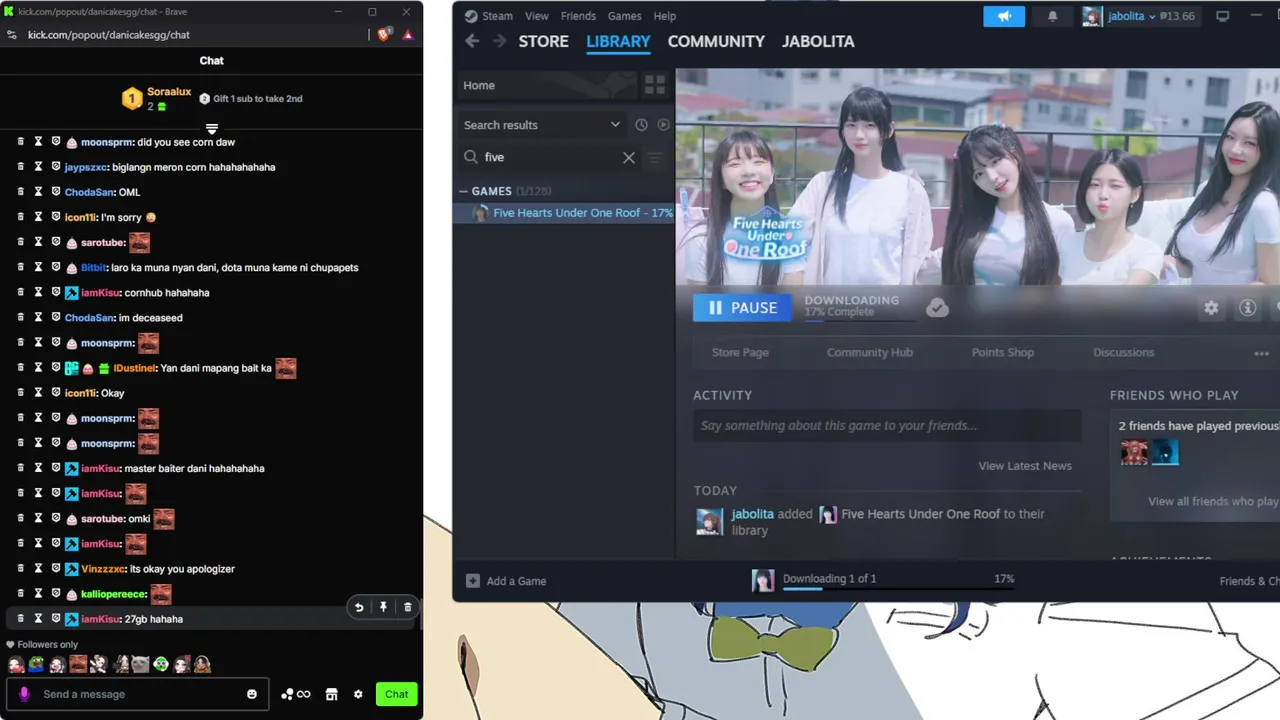The image size is (1280, 720).
Task: Click cloud sync status icon beside downloading
Action: tap(937, 308)
